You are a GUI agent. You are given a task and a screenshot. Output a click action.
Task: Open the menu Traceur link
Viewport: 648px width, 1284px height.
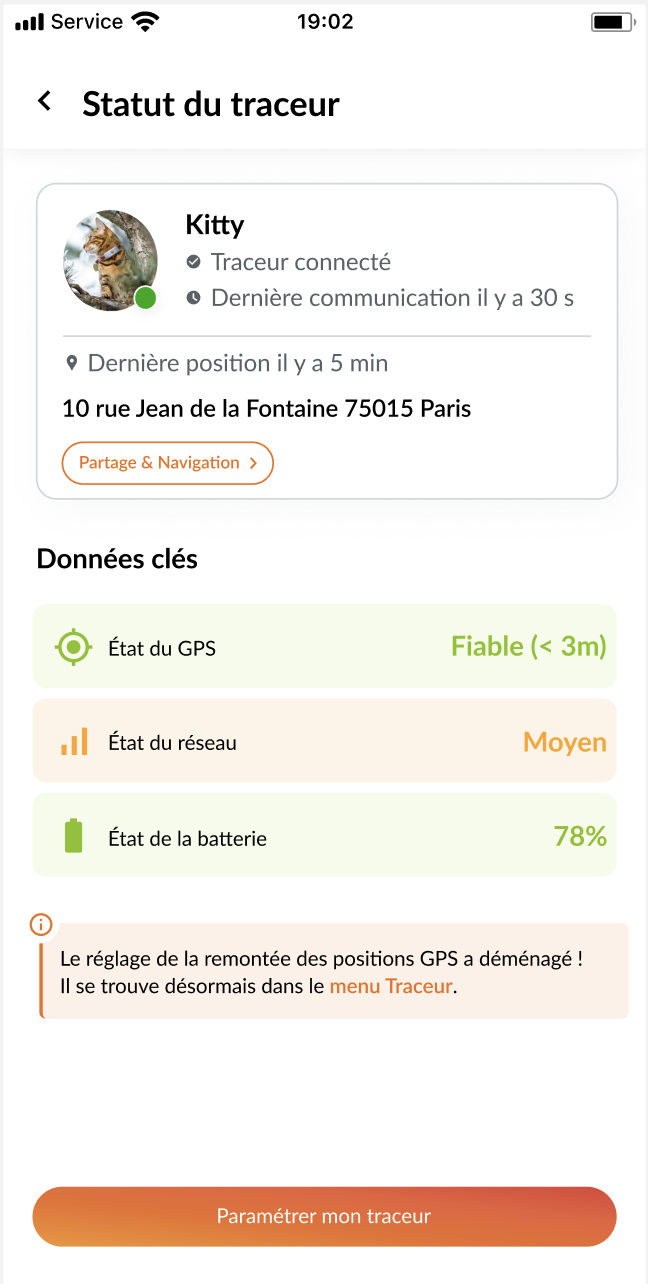point(391,987)
